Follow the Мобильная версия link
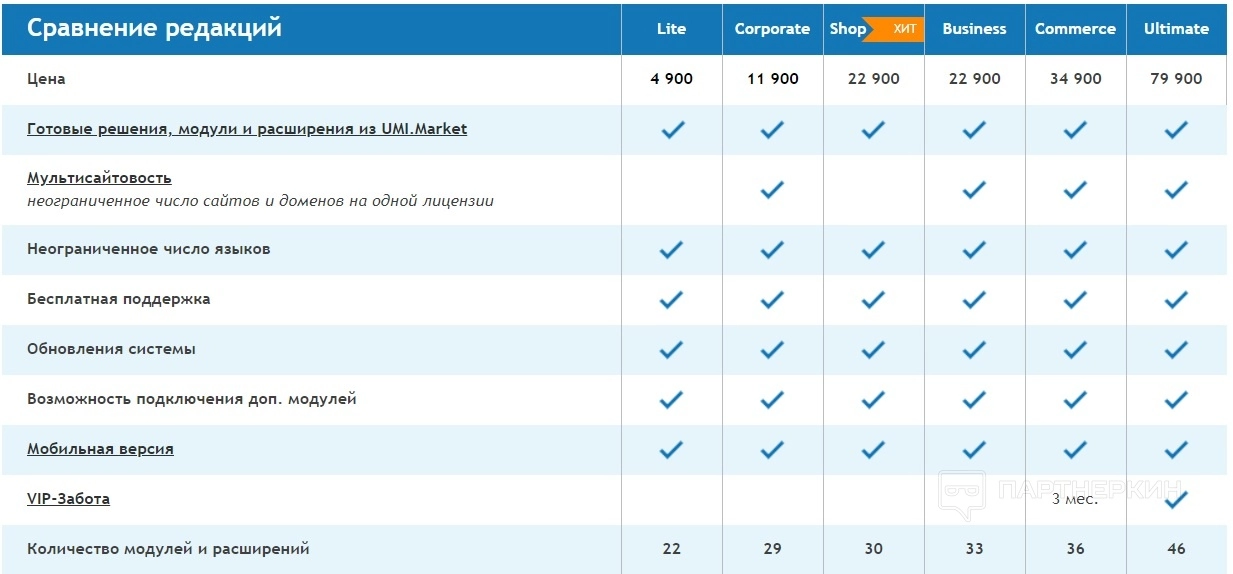 coord(100,449)
